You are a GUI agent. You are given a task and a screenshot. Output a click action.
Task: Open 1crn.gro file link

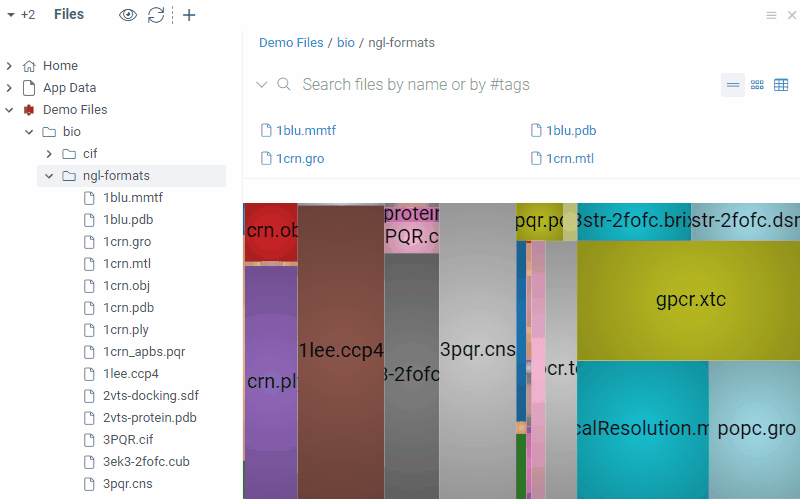[x=300, y=159]
